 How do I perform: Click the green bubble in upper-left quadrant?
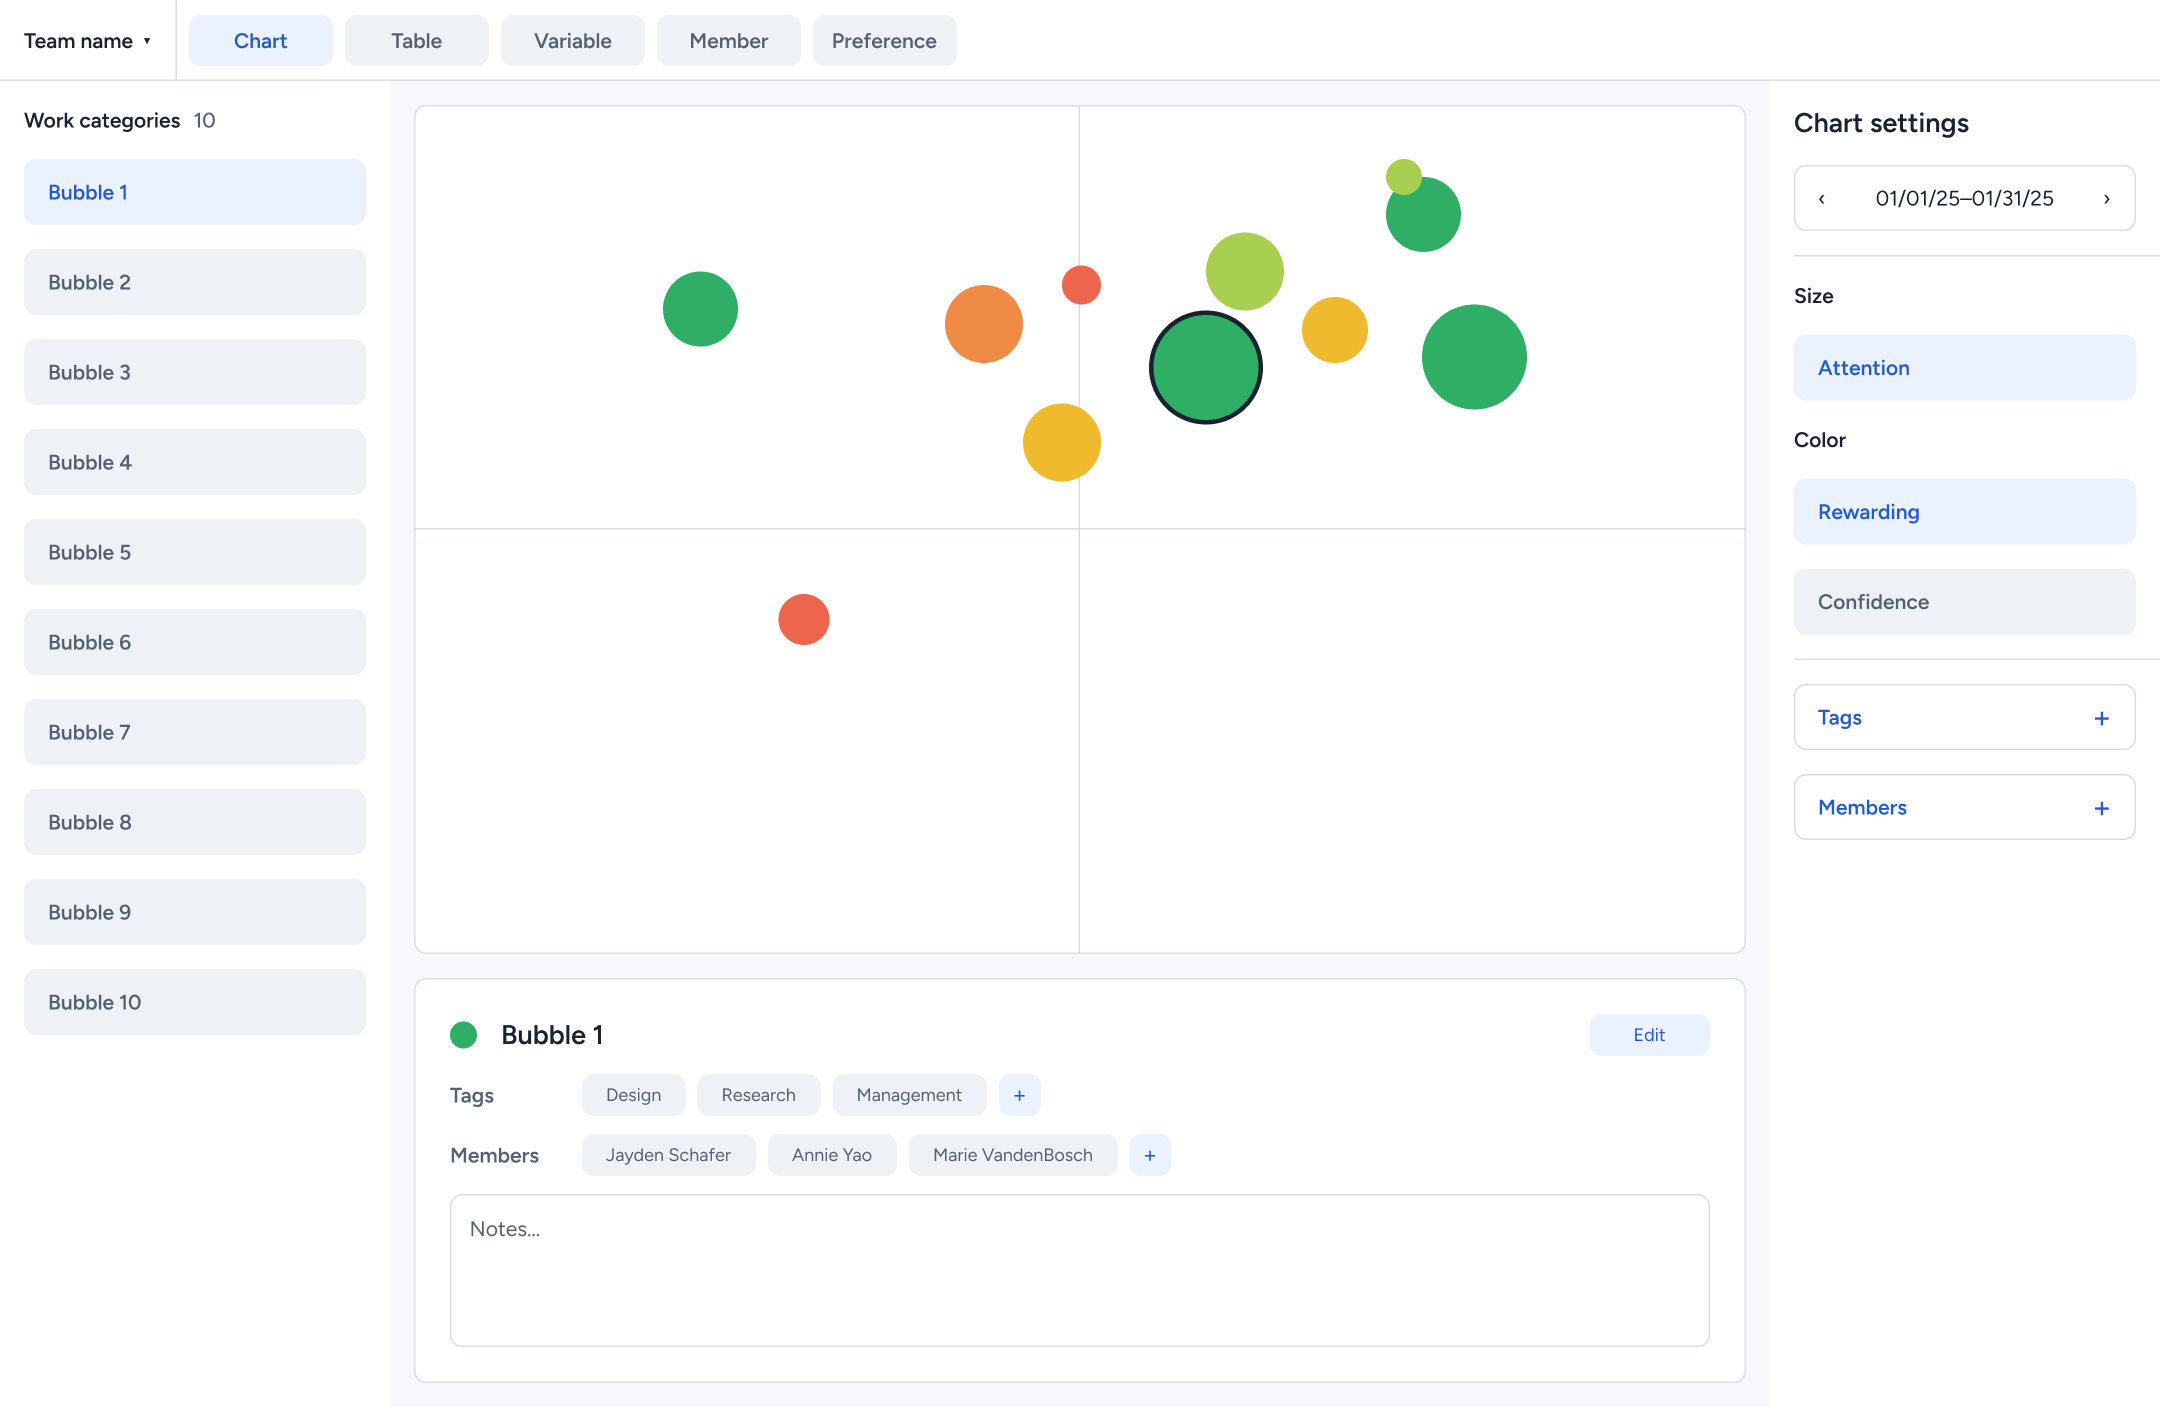700,309
